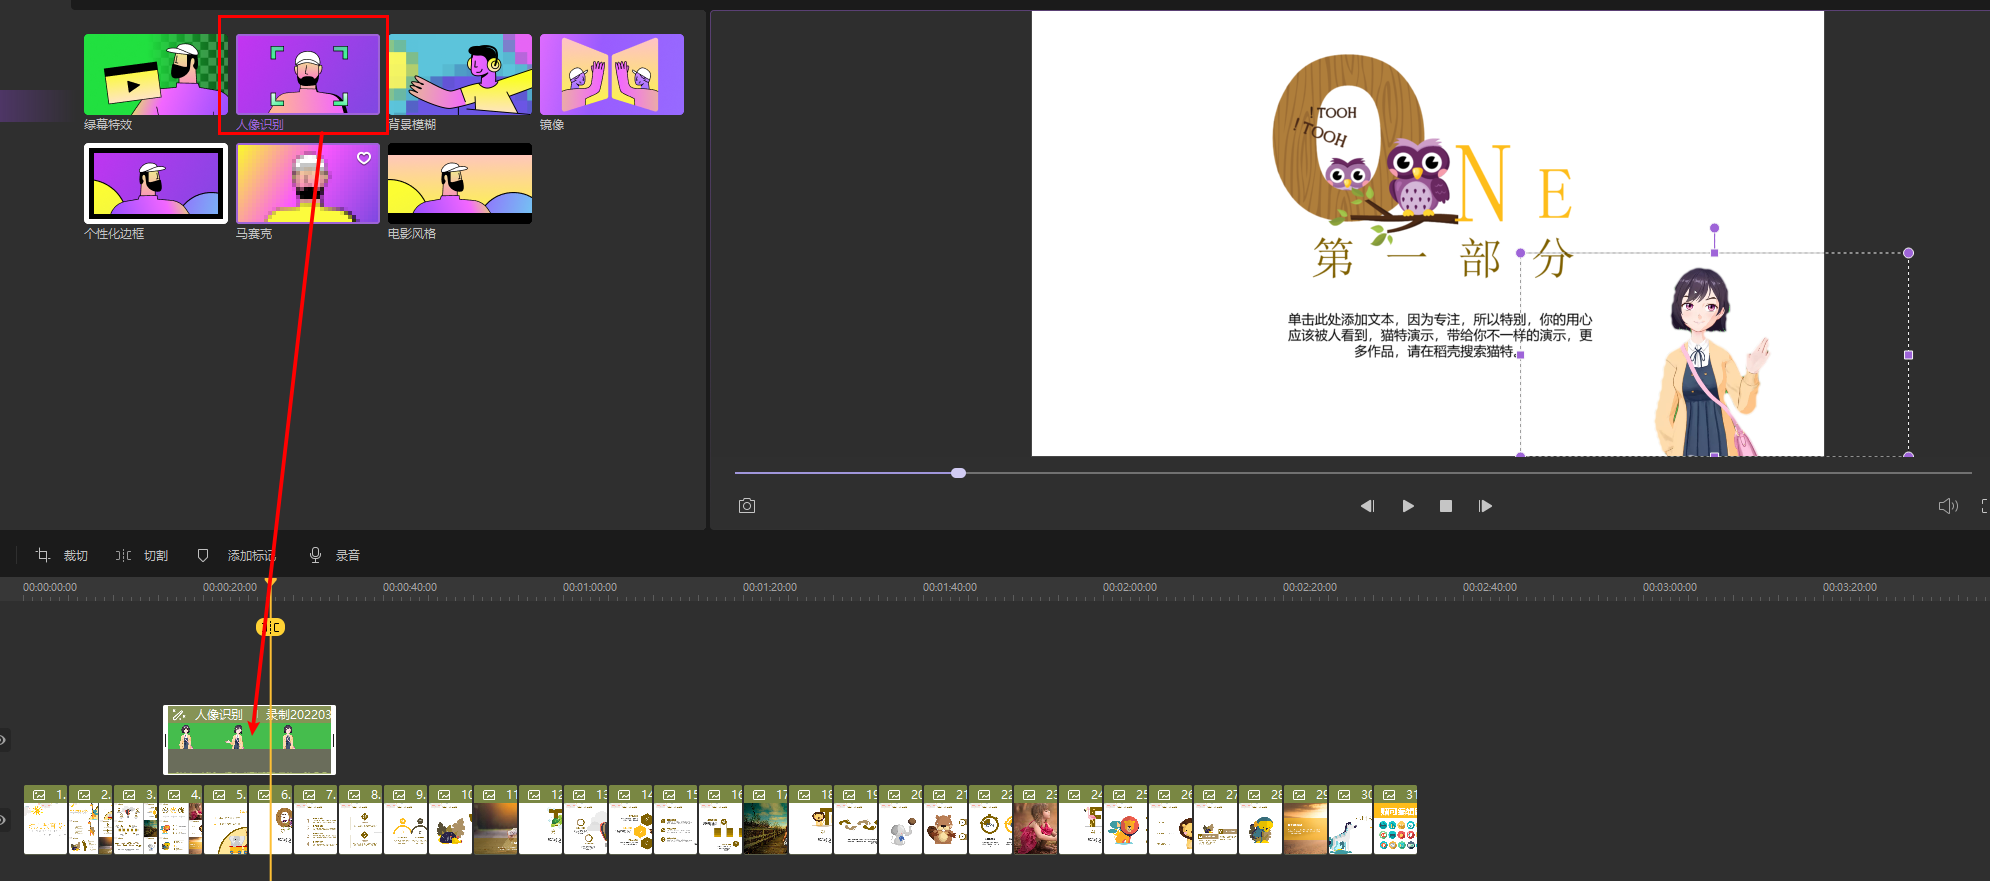Stop the preview playback

pyautogui.click(x=1446, y=506)
